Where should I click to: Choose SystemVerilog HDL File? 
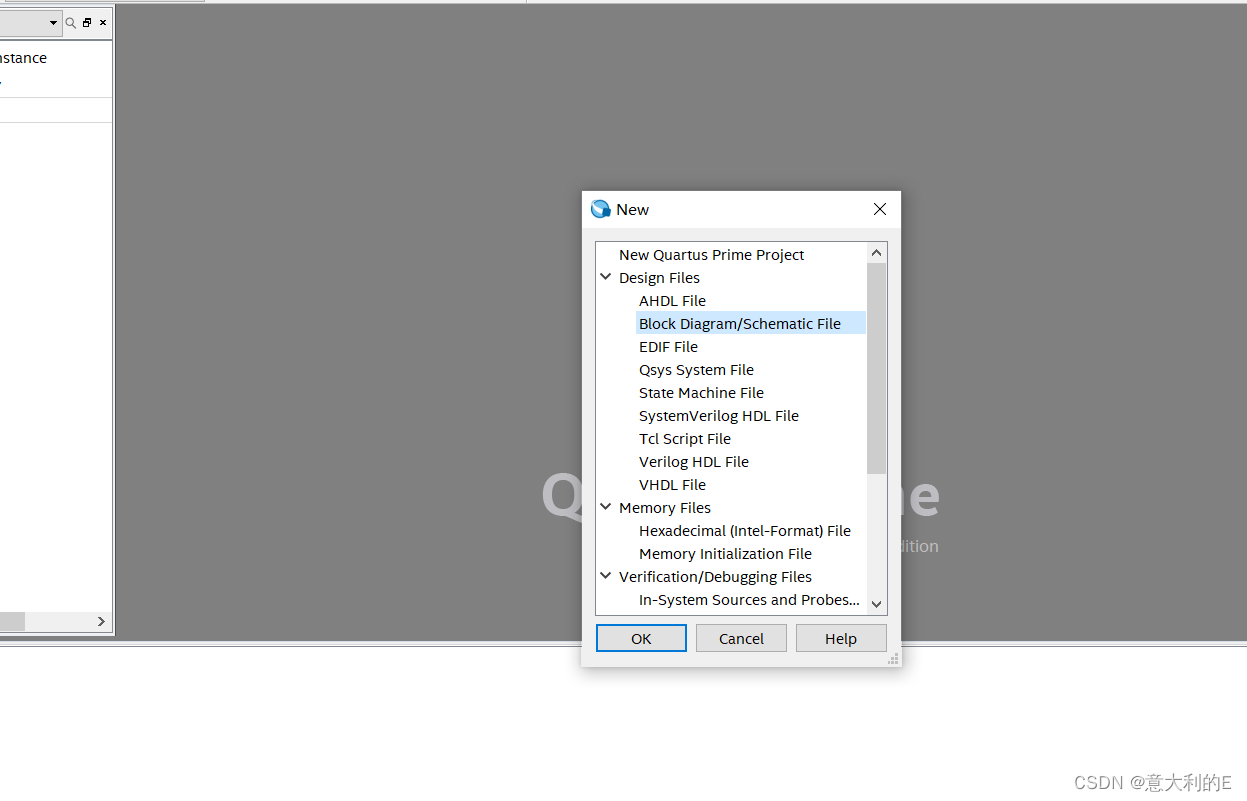coord(719,416)
